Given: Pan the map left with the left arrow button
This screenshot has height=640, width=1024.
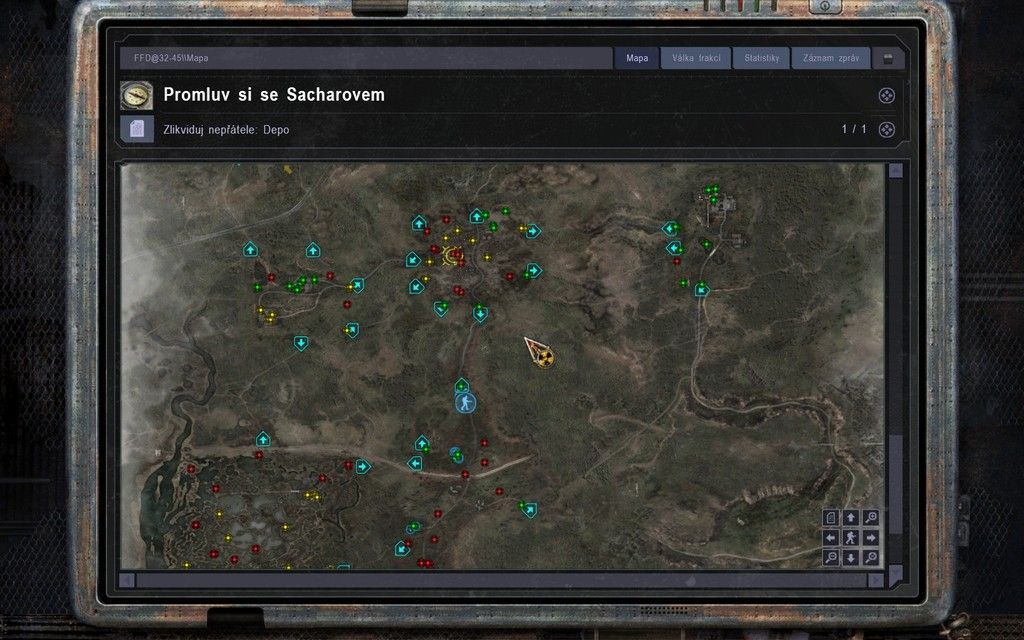Looking at the screenshot, I should point(831,537).
